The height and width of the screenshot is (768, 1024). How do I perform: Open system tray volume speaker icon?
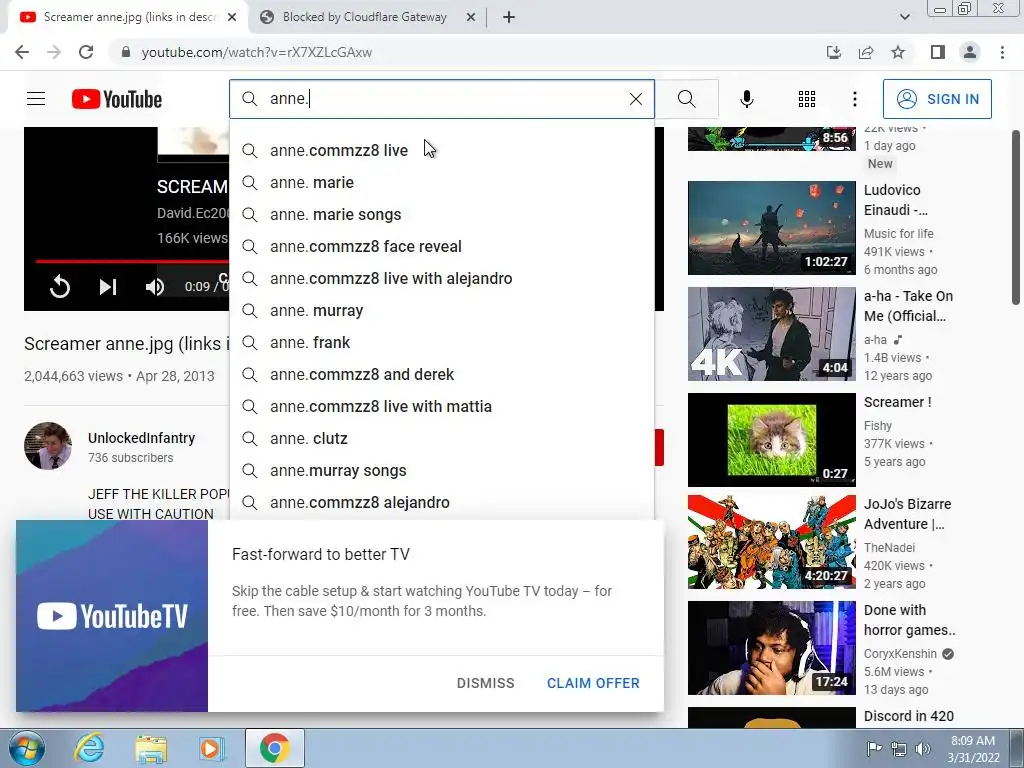[923, 749]
